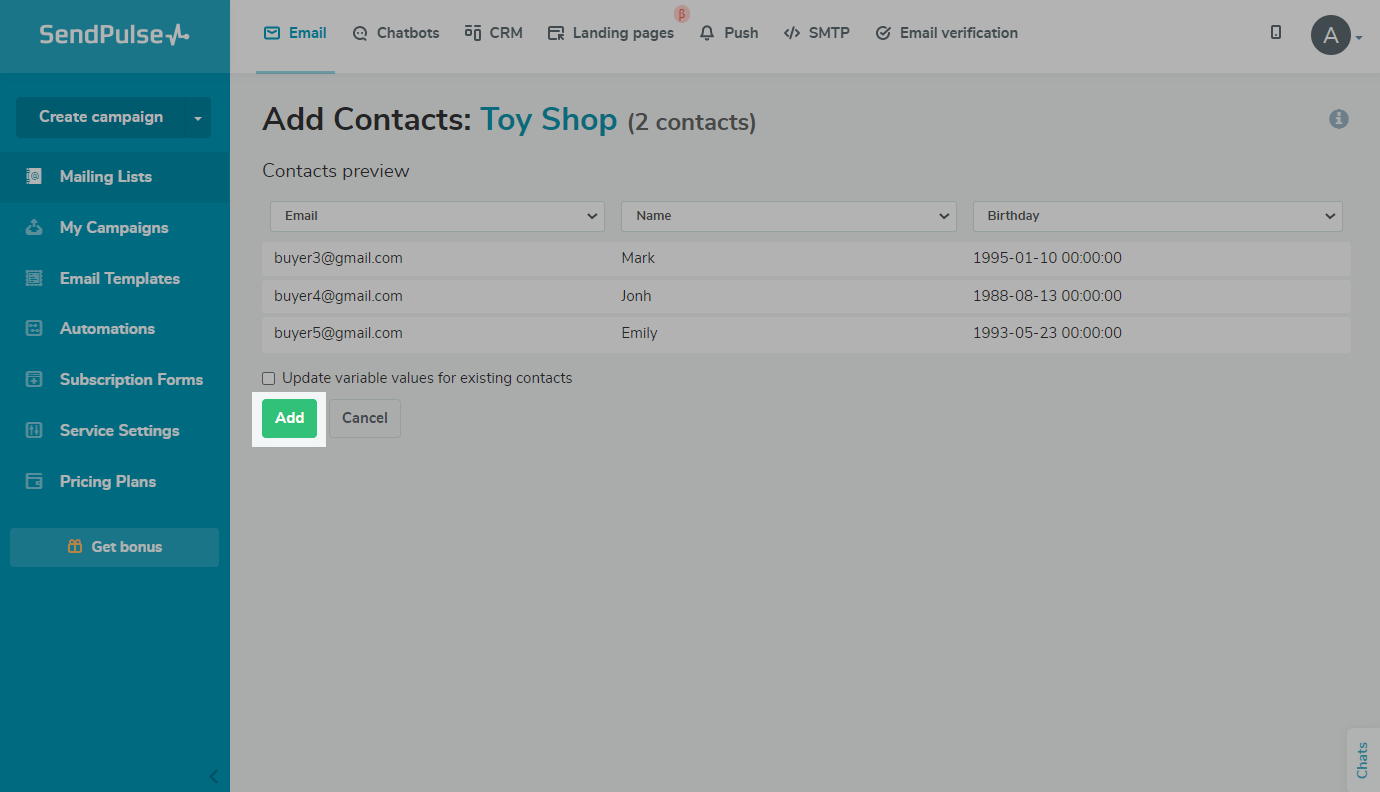Click the SendPulse logo
This screenshot has height=792, width=1380.
[x=114, y=35]
